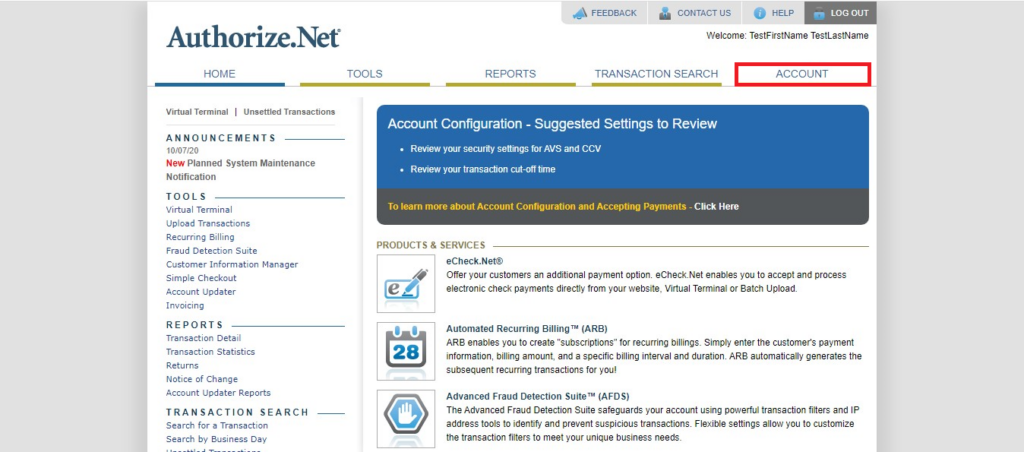Switch to TRANSACTION SEARCH tab

pyautogui.click(x=656, y=74)
